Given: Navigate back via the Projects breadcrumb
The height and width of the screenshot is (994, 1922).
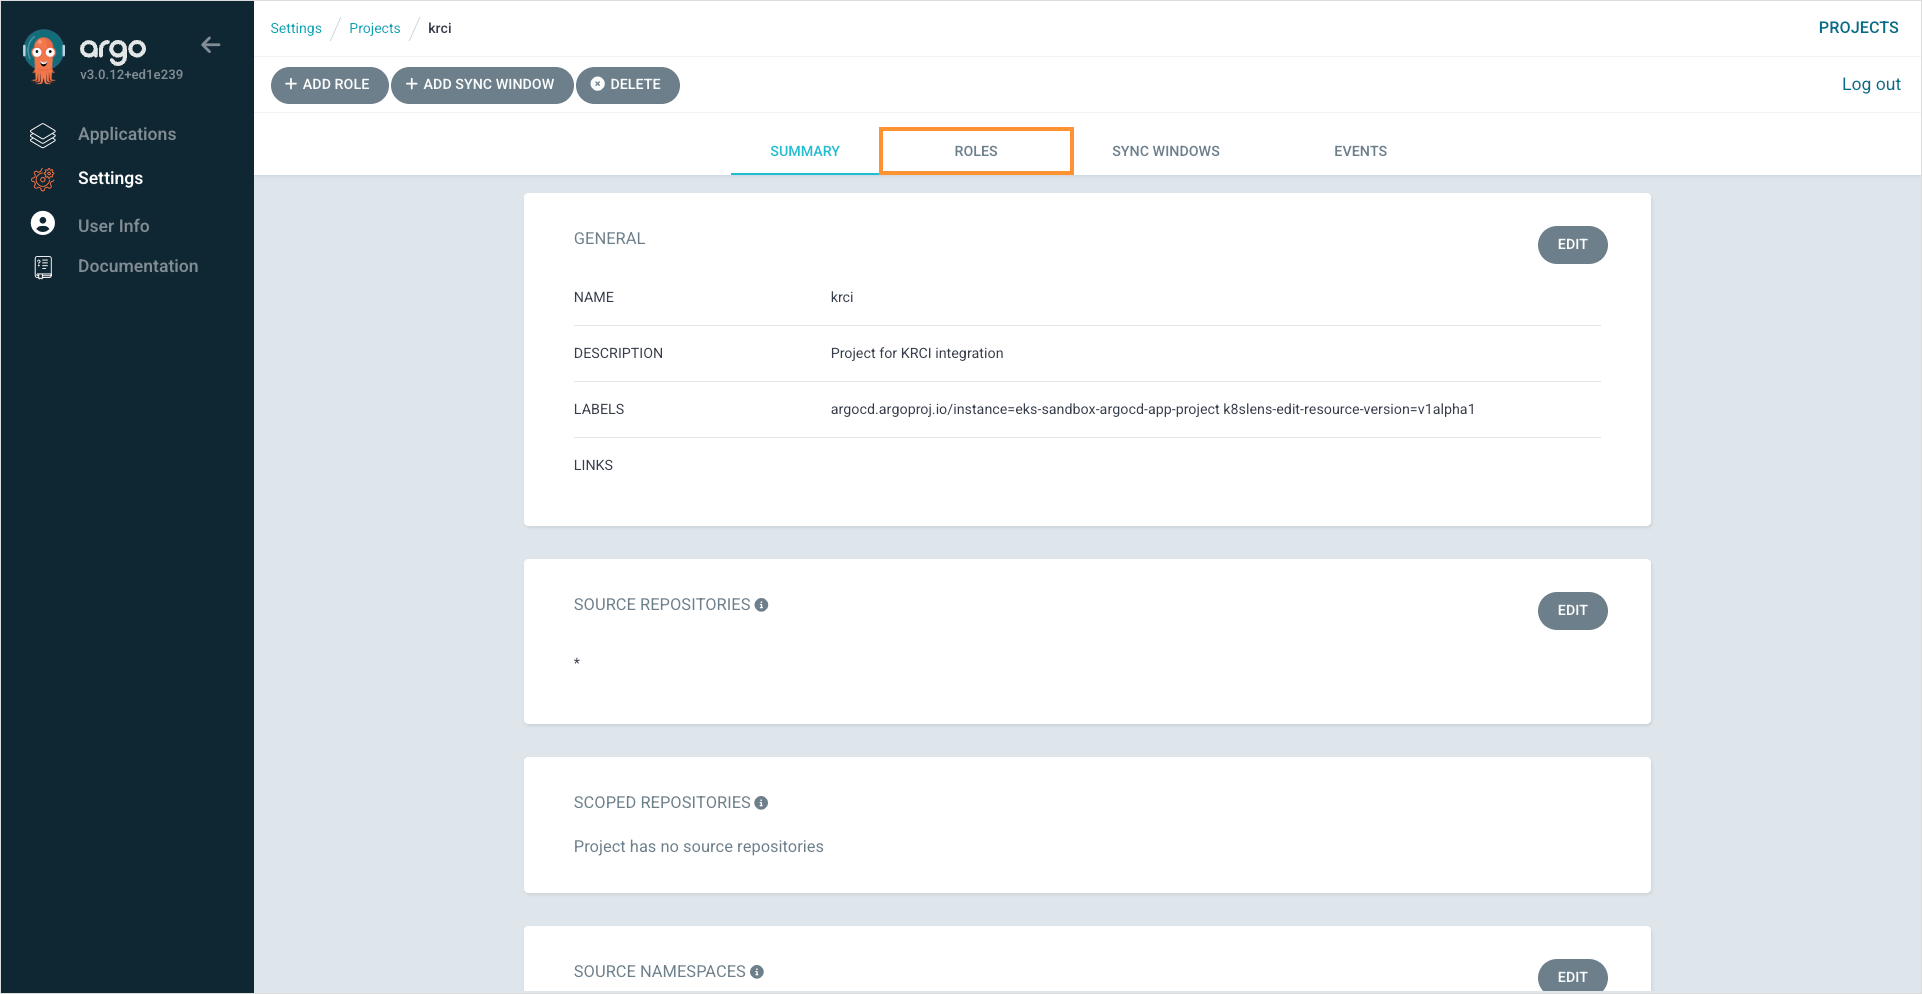Looking at the screenshot, I should (x=374, y=28).
